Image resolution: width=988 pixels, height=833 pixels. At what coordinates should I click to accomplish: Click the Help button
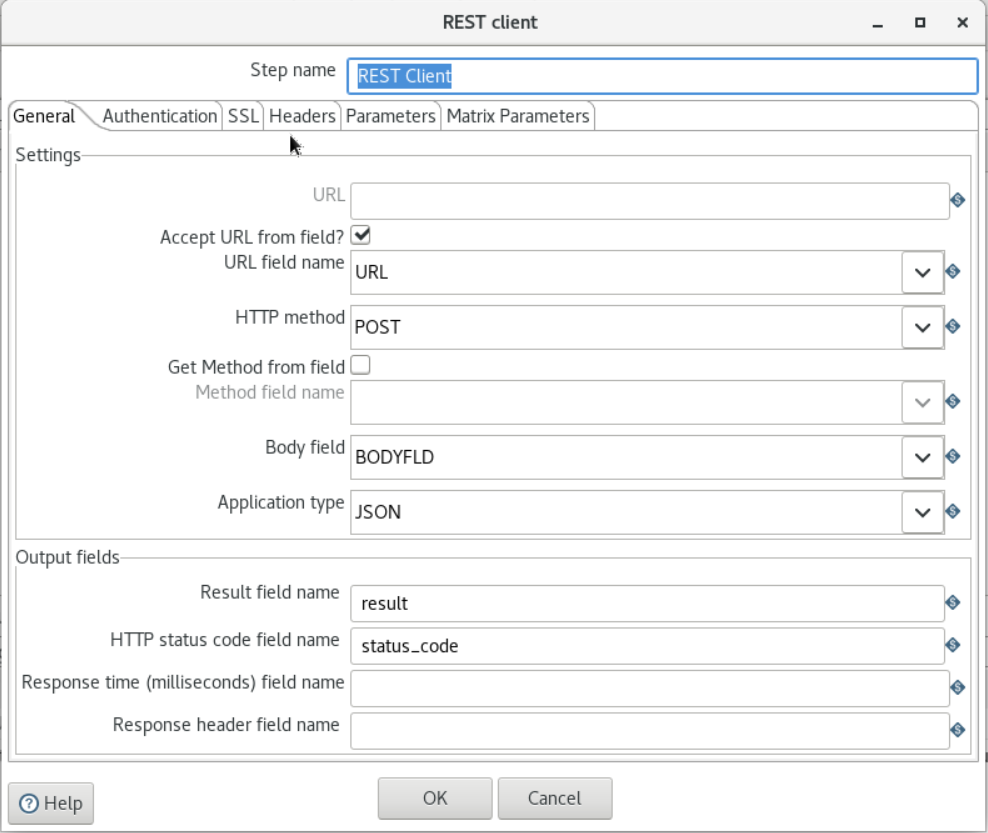coord(50,803)
